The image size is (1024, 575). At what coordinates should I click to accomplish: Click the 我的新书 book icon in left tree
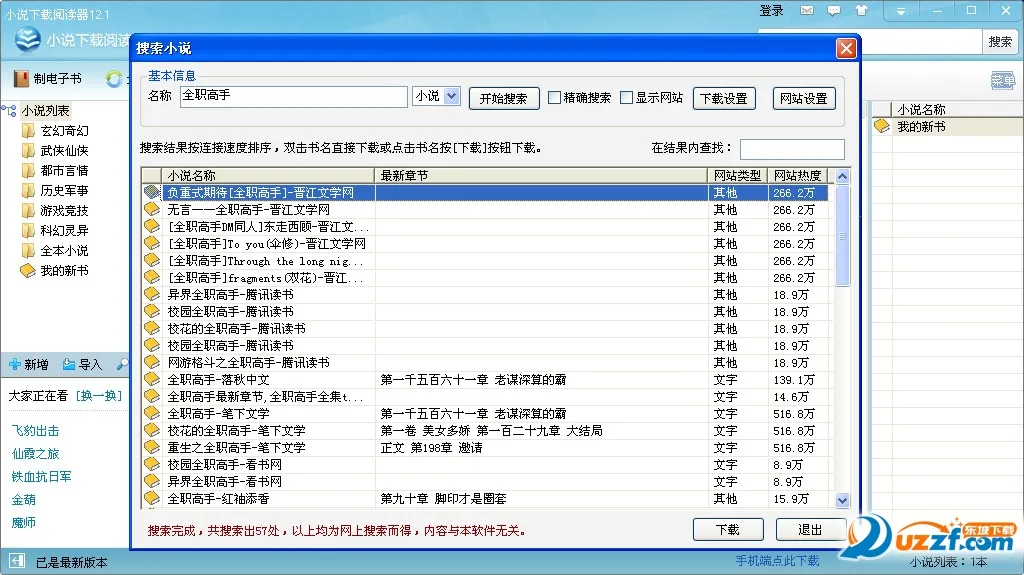28,271
